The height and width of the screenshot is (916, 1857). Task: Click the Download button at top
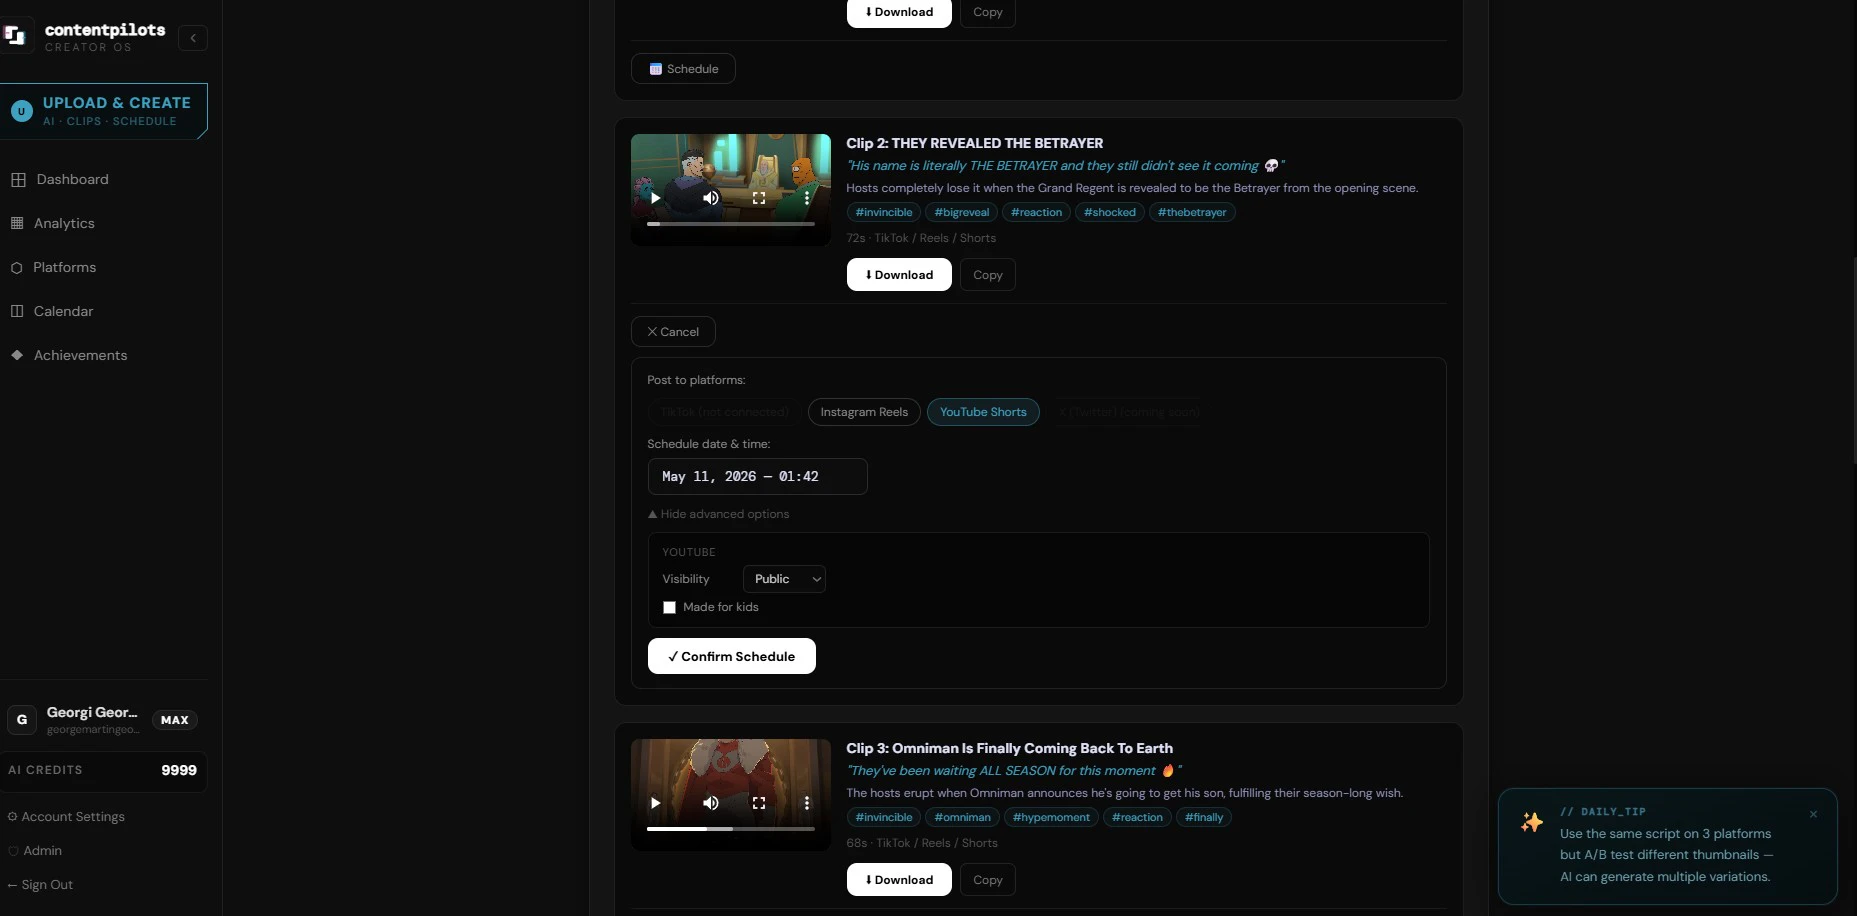pos(899,13)
